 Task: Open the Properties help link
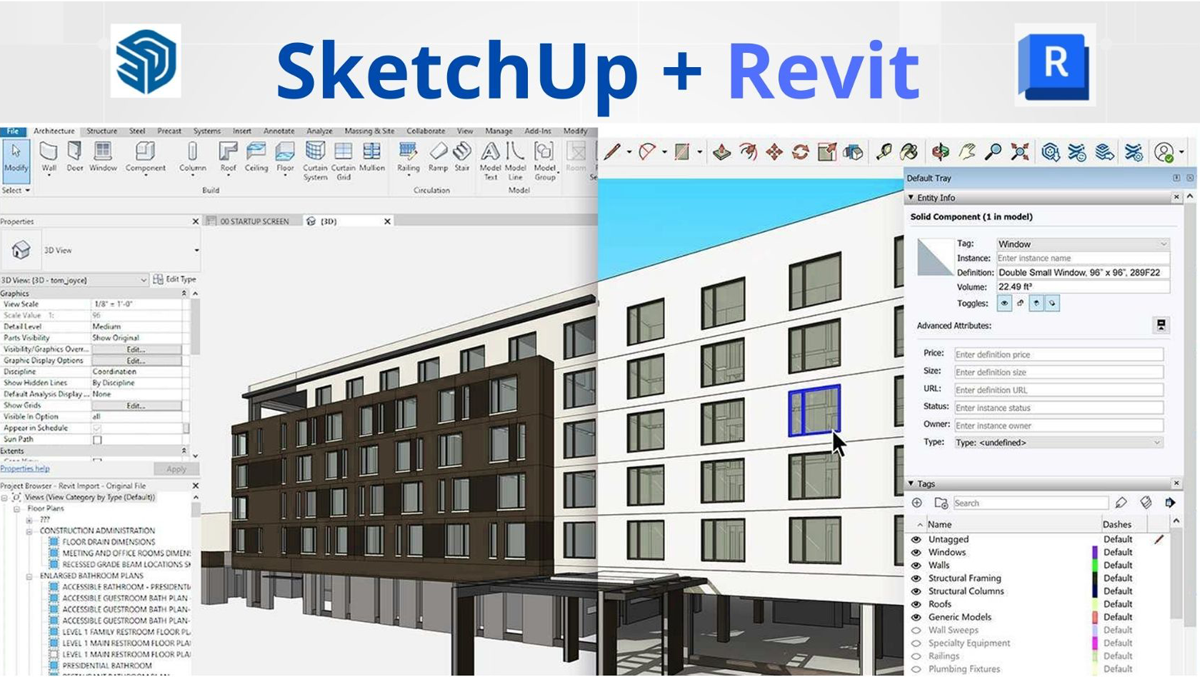point(25,468)
